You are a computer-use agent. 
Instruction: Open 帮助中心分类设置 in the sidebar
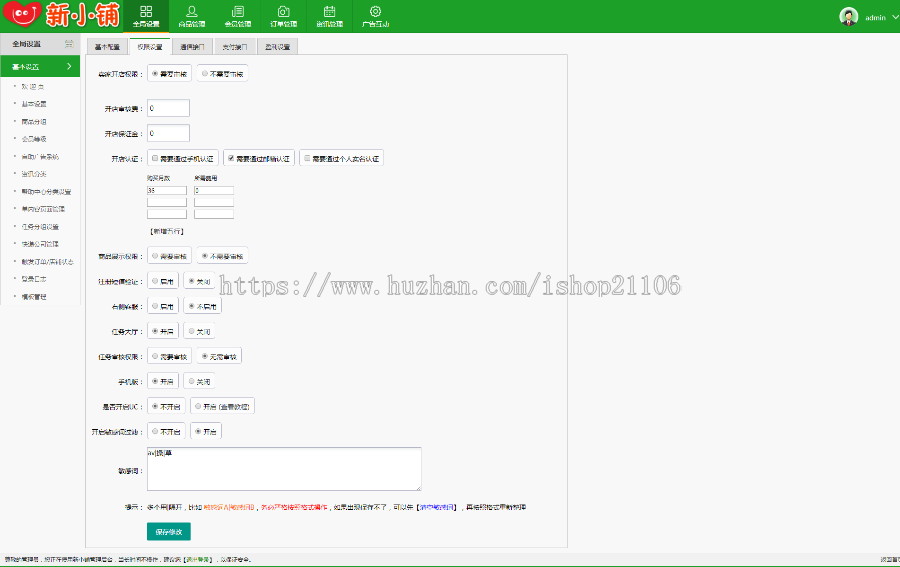(46, 192)
